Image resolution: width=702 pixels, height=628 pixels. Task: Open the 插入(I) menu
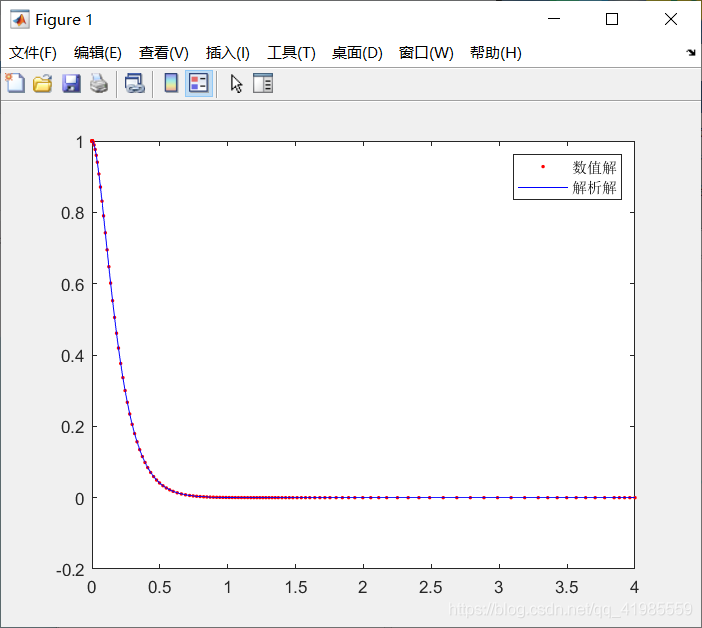(x=227, y=53)
